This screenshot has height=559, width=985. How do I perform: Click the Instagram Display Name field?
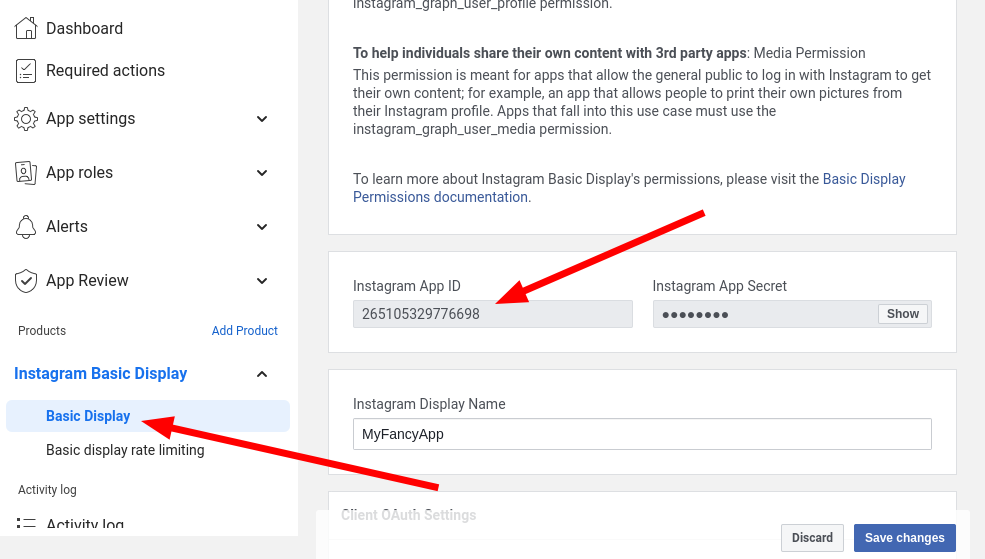642,434
